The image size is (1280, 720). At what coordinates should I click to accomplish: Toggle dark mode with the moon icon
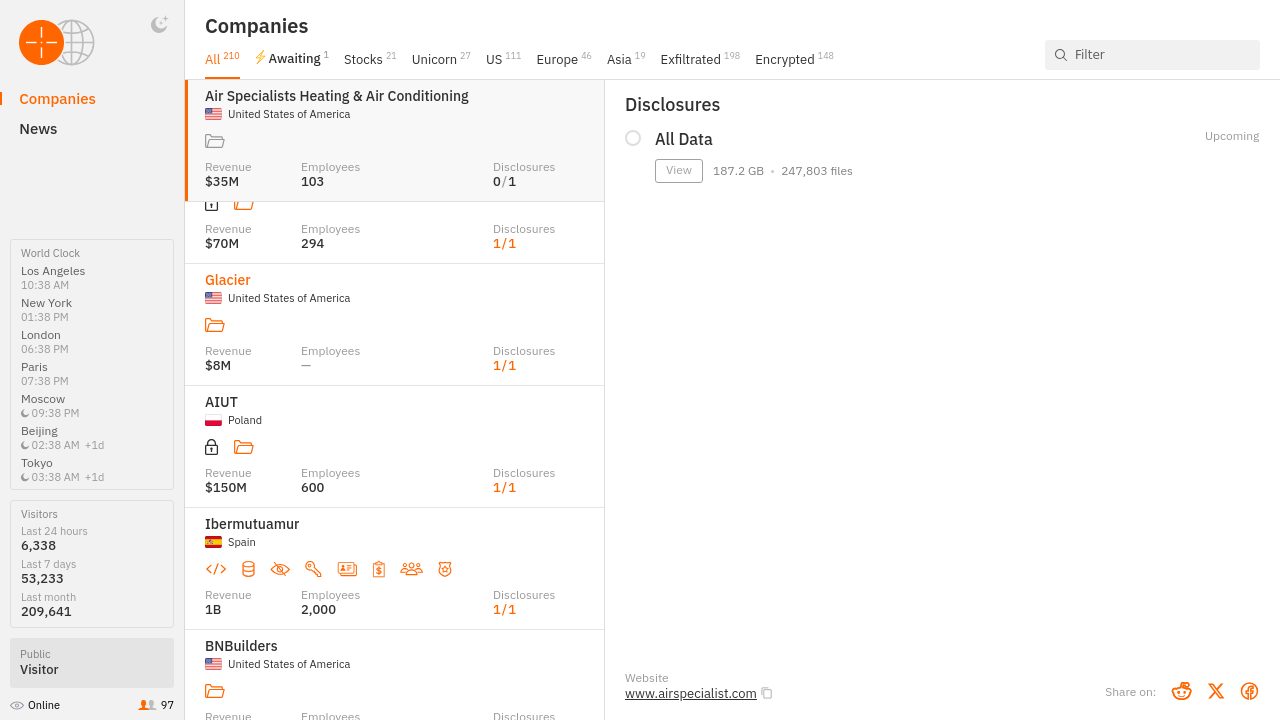click(x=159, y=25)
